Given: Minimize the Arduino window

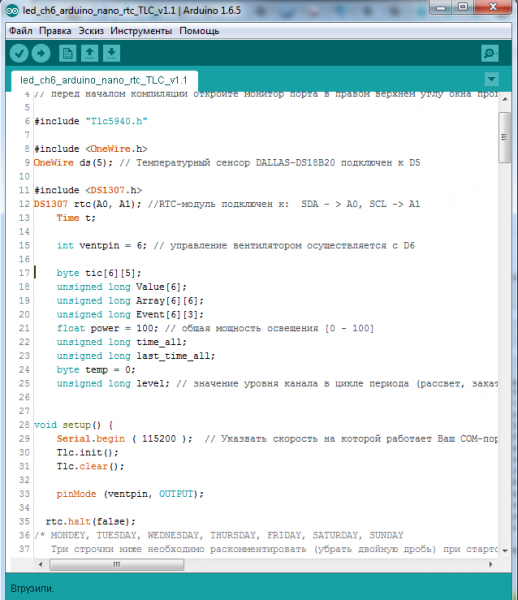Looking at the screenshot, I should (x=441, y=7).
